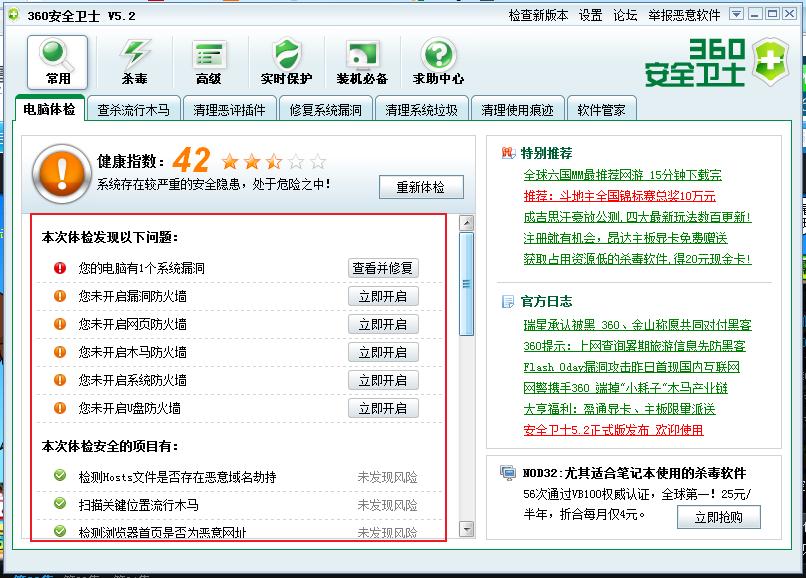Open 论坛 forum link in title bar
Image resolution: width=806 pixels, height=578 pixels.
tap(625, 15)
